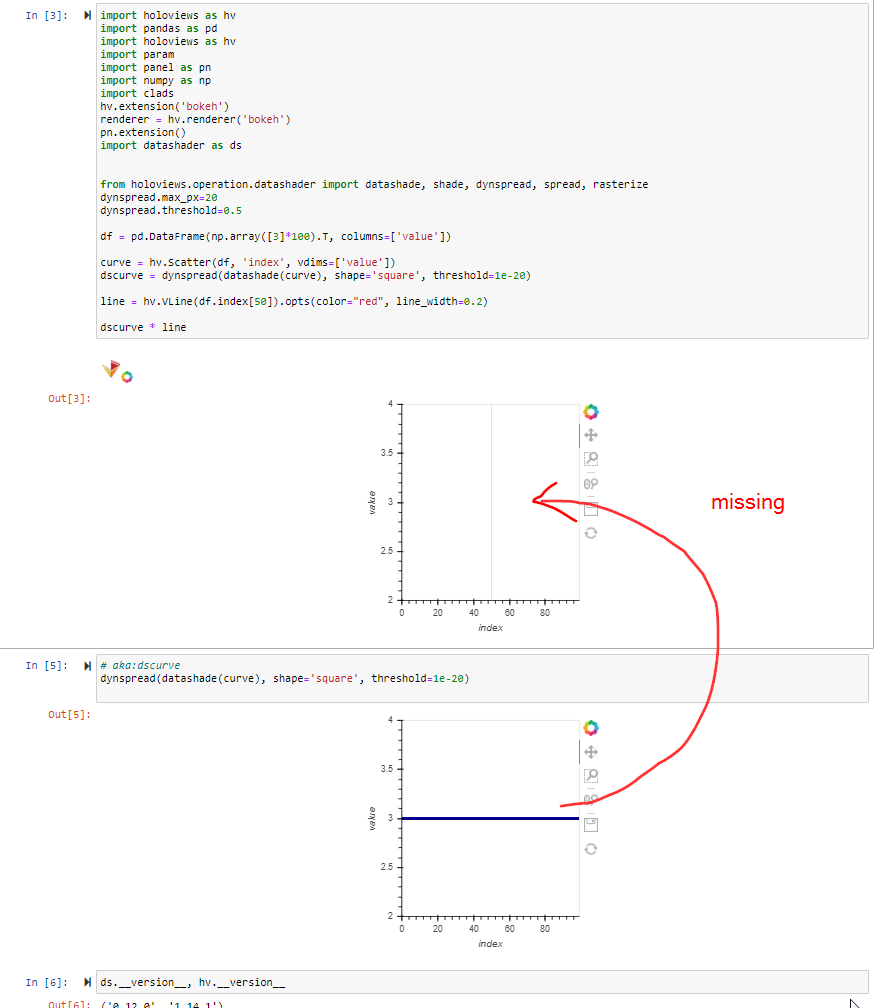Click the small HoloViews logo under the first cell

[x=113, y=369]
